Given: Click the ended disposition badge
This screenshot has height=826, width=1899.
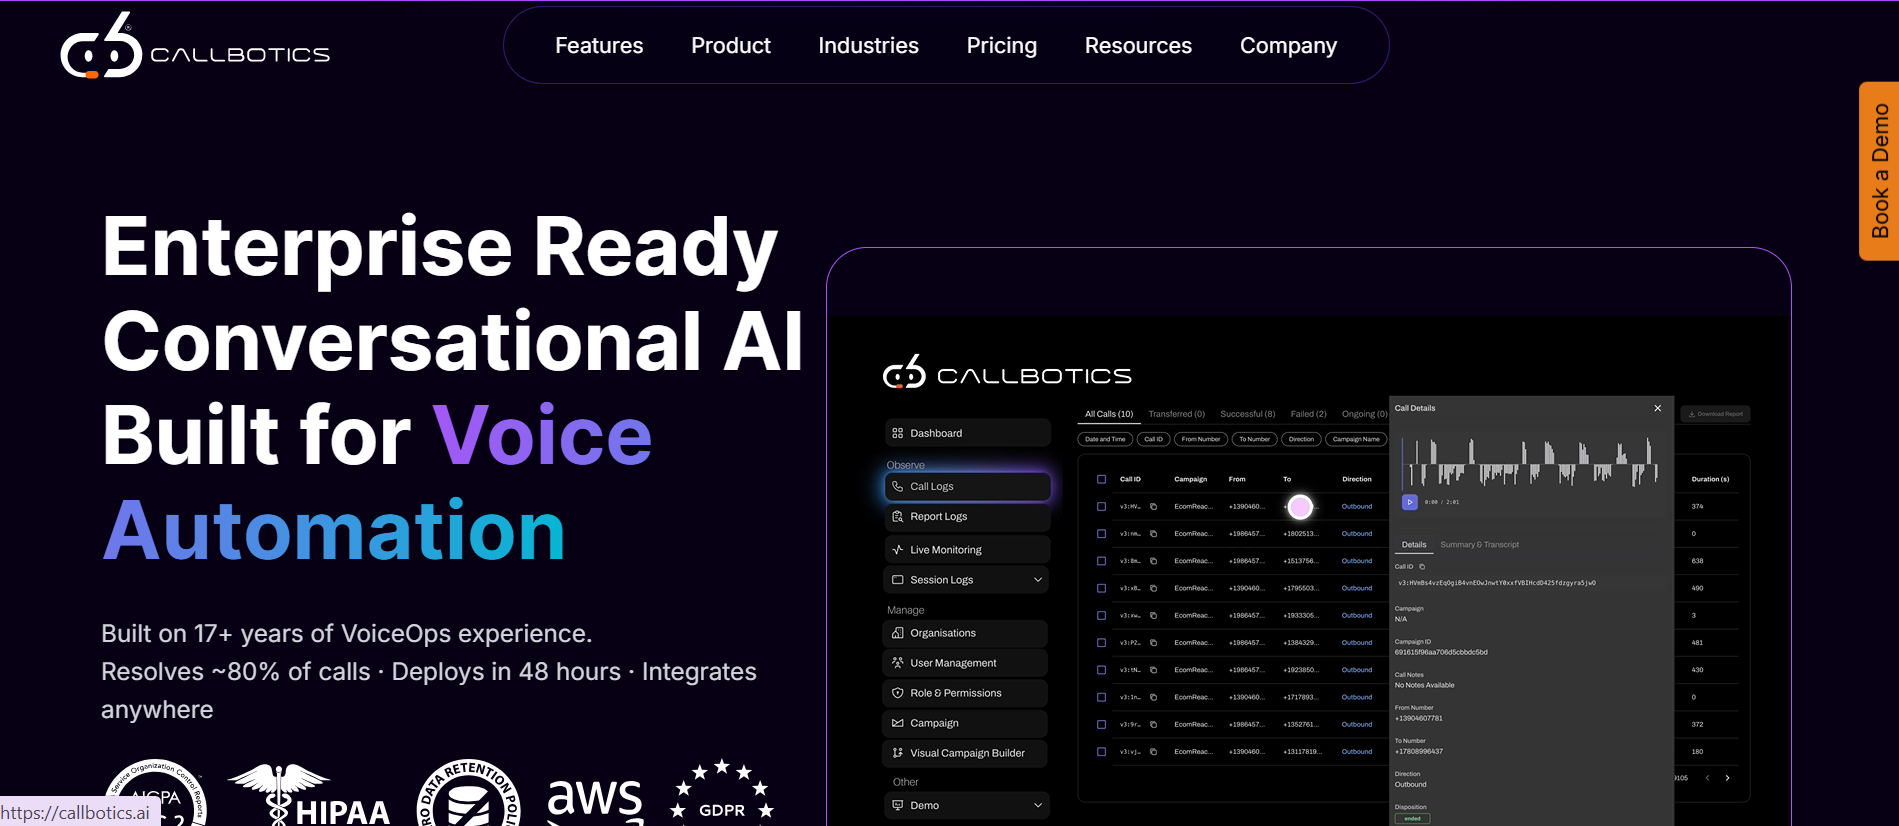Looking at the screenshot, I should (1412, 819).
